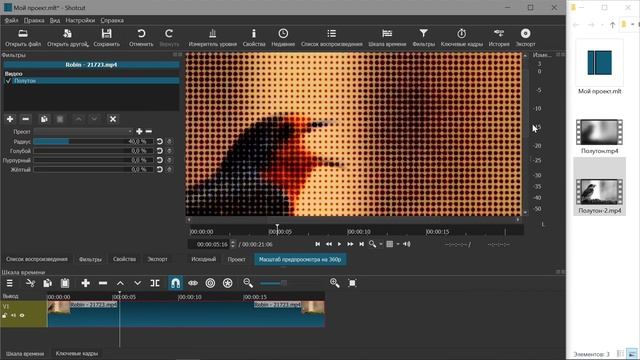The width and height of the screenshot is (640, 360).
Task: Open the Настройки menu
Action: [x=80, y=20]
